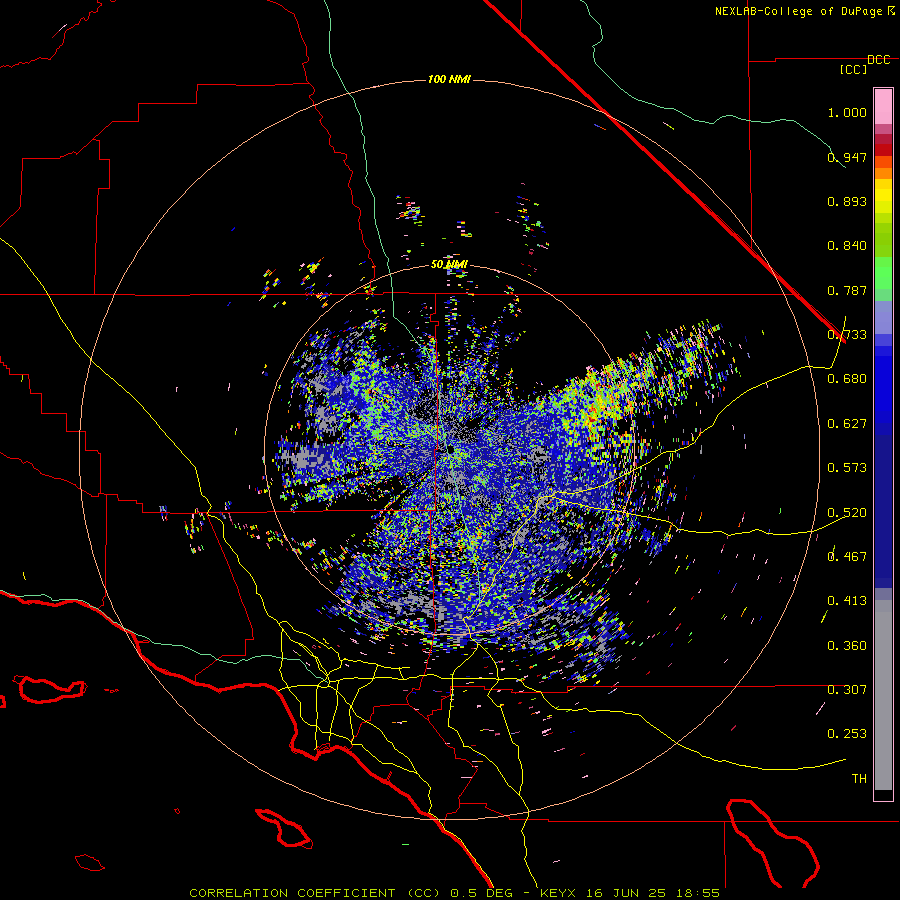Click the 0.467 scale value
The width and height of the screenshot is (900, 900).
point(847,557)
